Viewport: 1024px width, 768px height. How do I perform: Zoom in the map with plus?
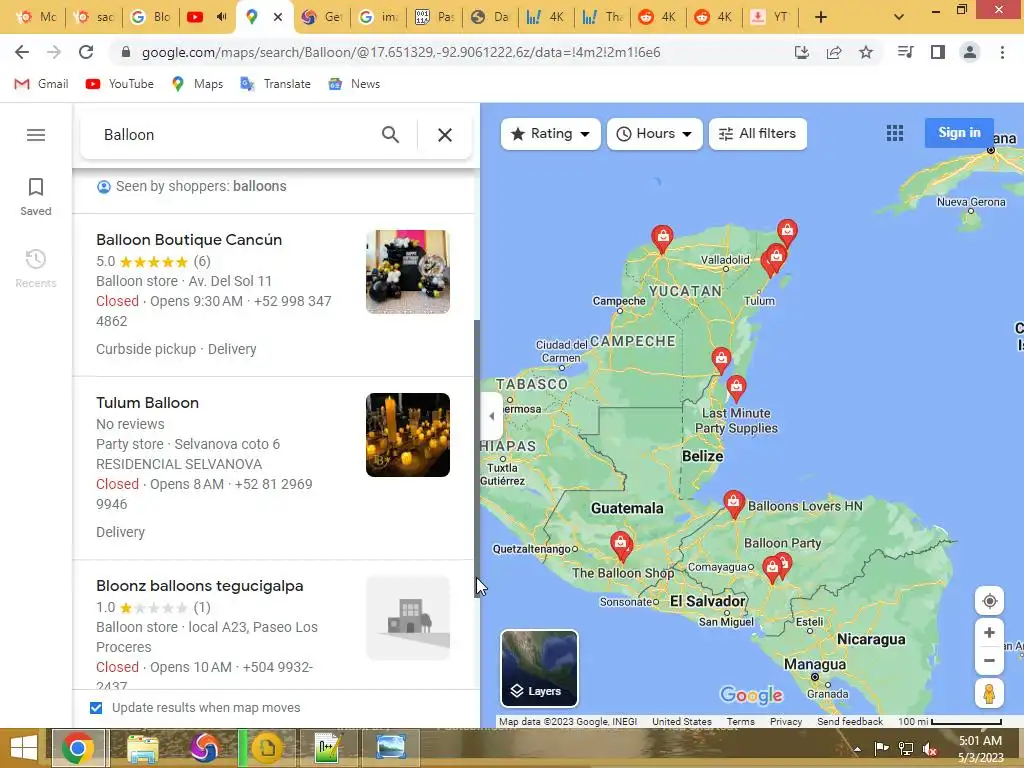[x=989, y=632]
